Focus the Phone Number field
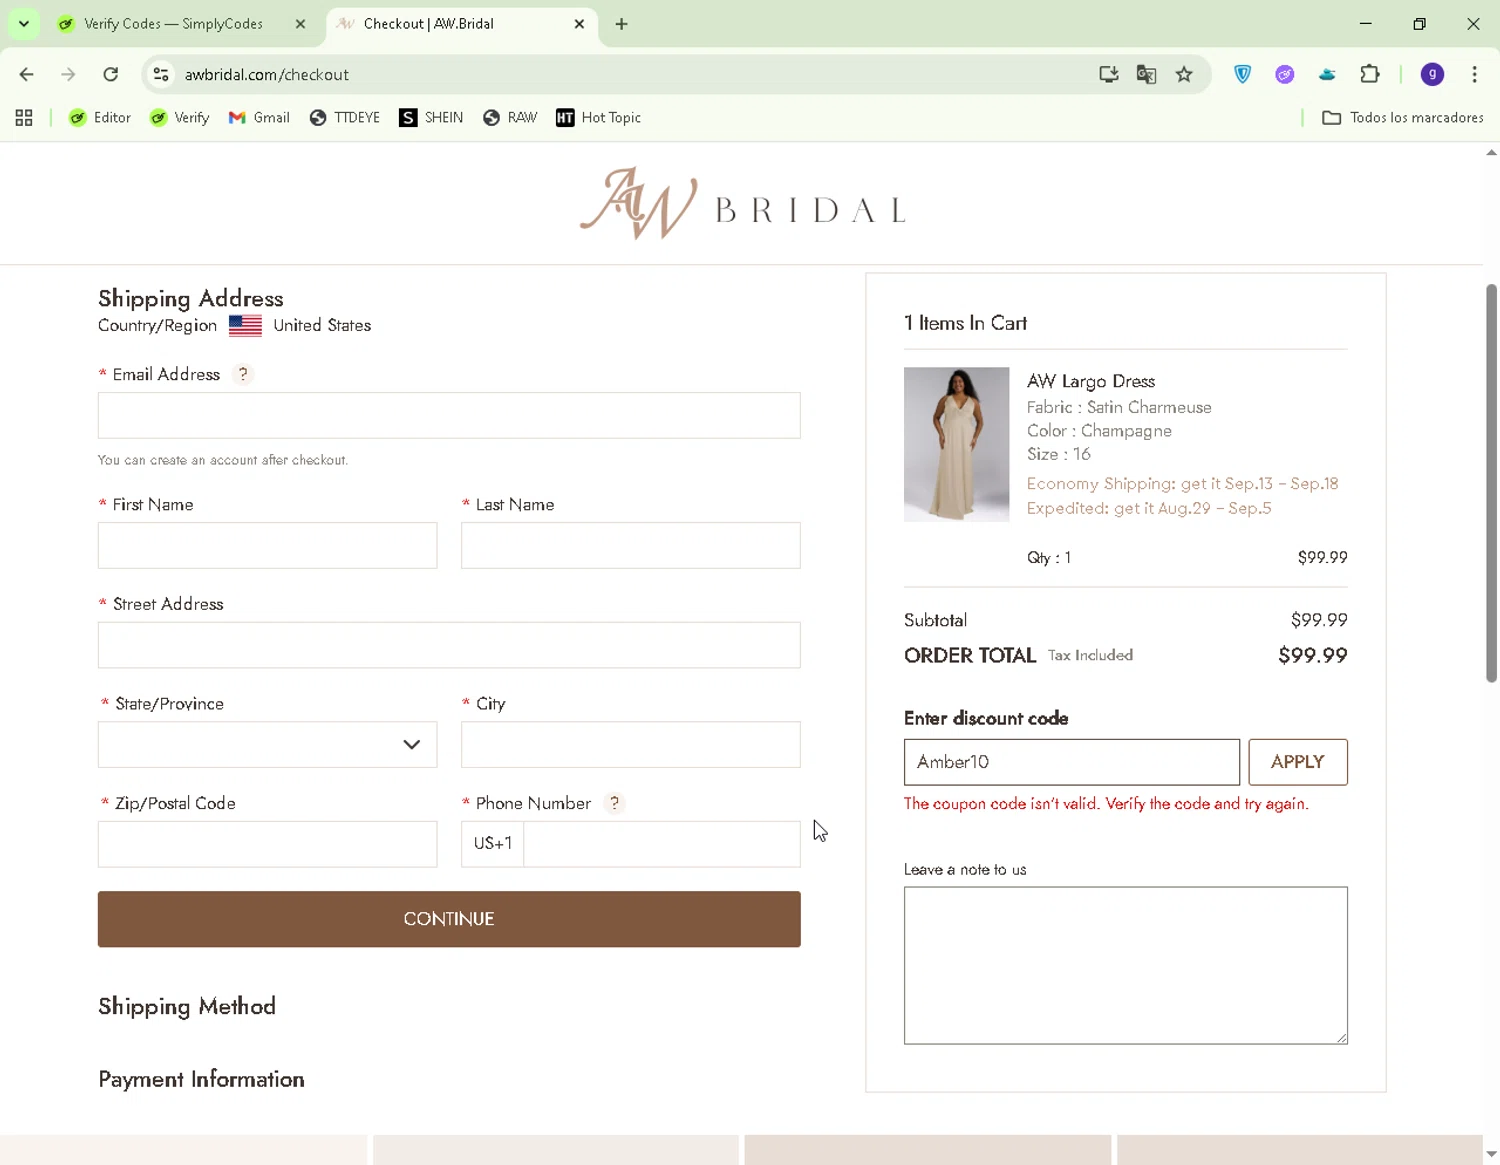 [x=662, y=844]
